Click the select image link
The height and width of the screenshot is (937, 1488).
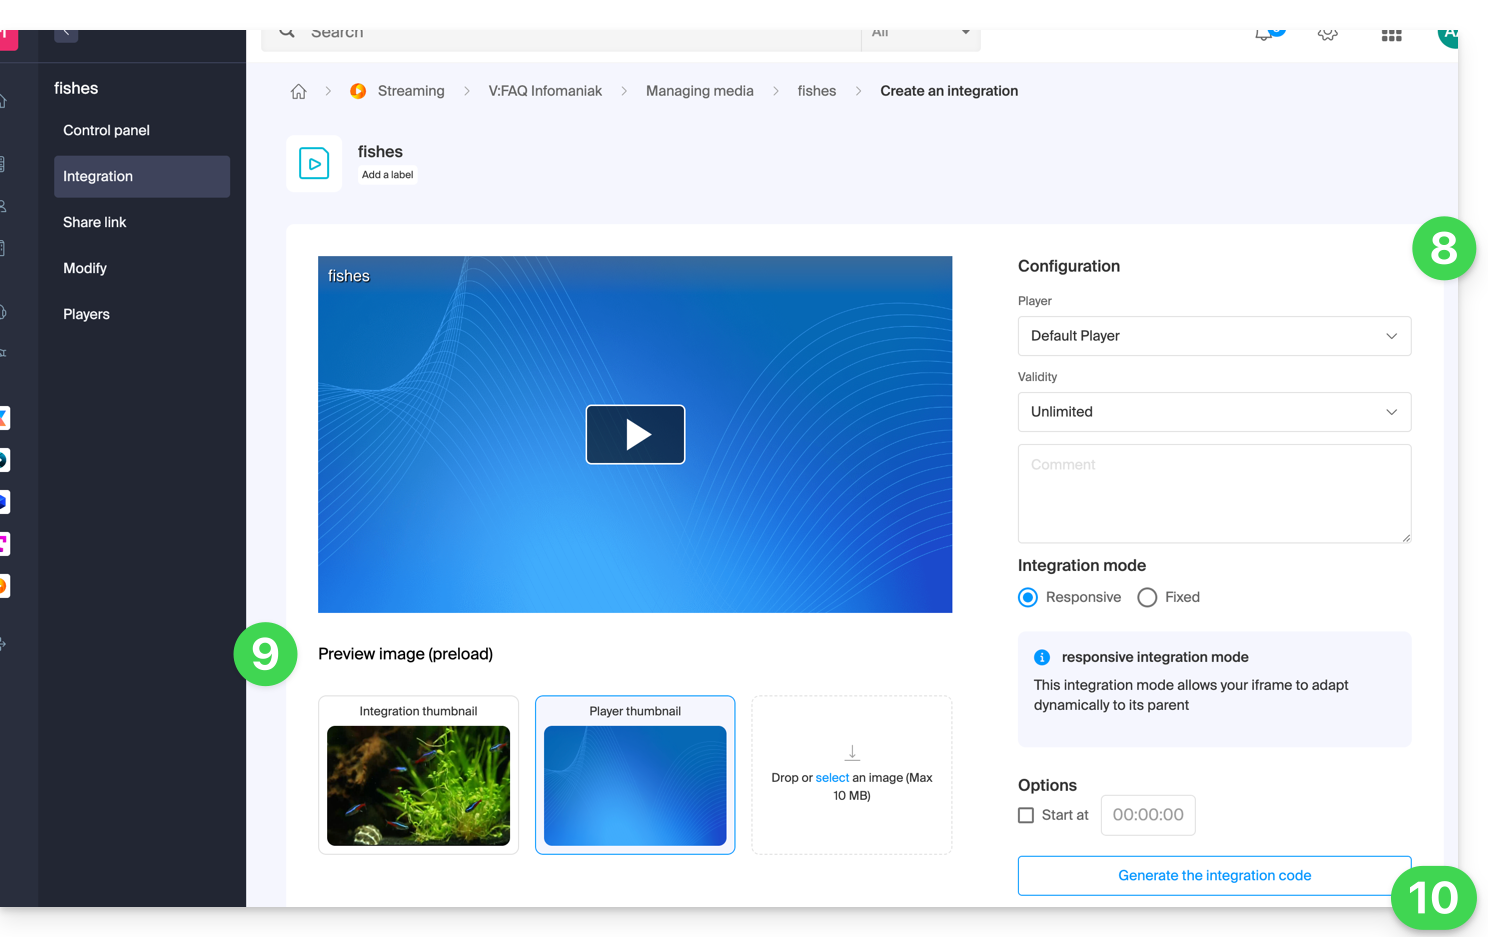pos(832,777)
